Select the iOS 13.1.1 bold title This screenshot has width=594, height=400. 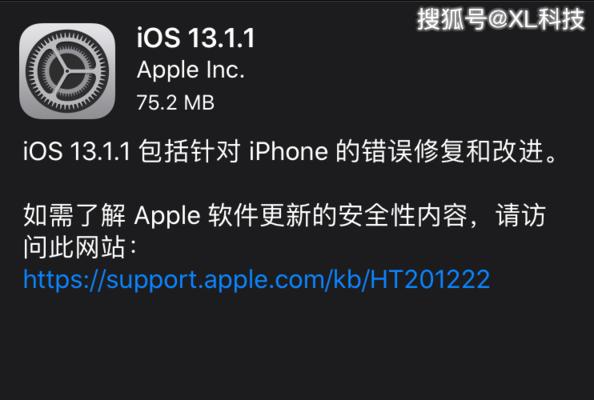coord(196,38)
